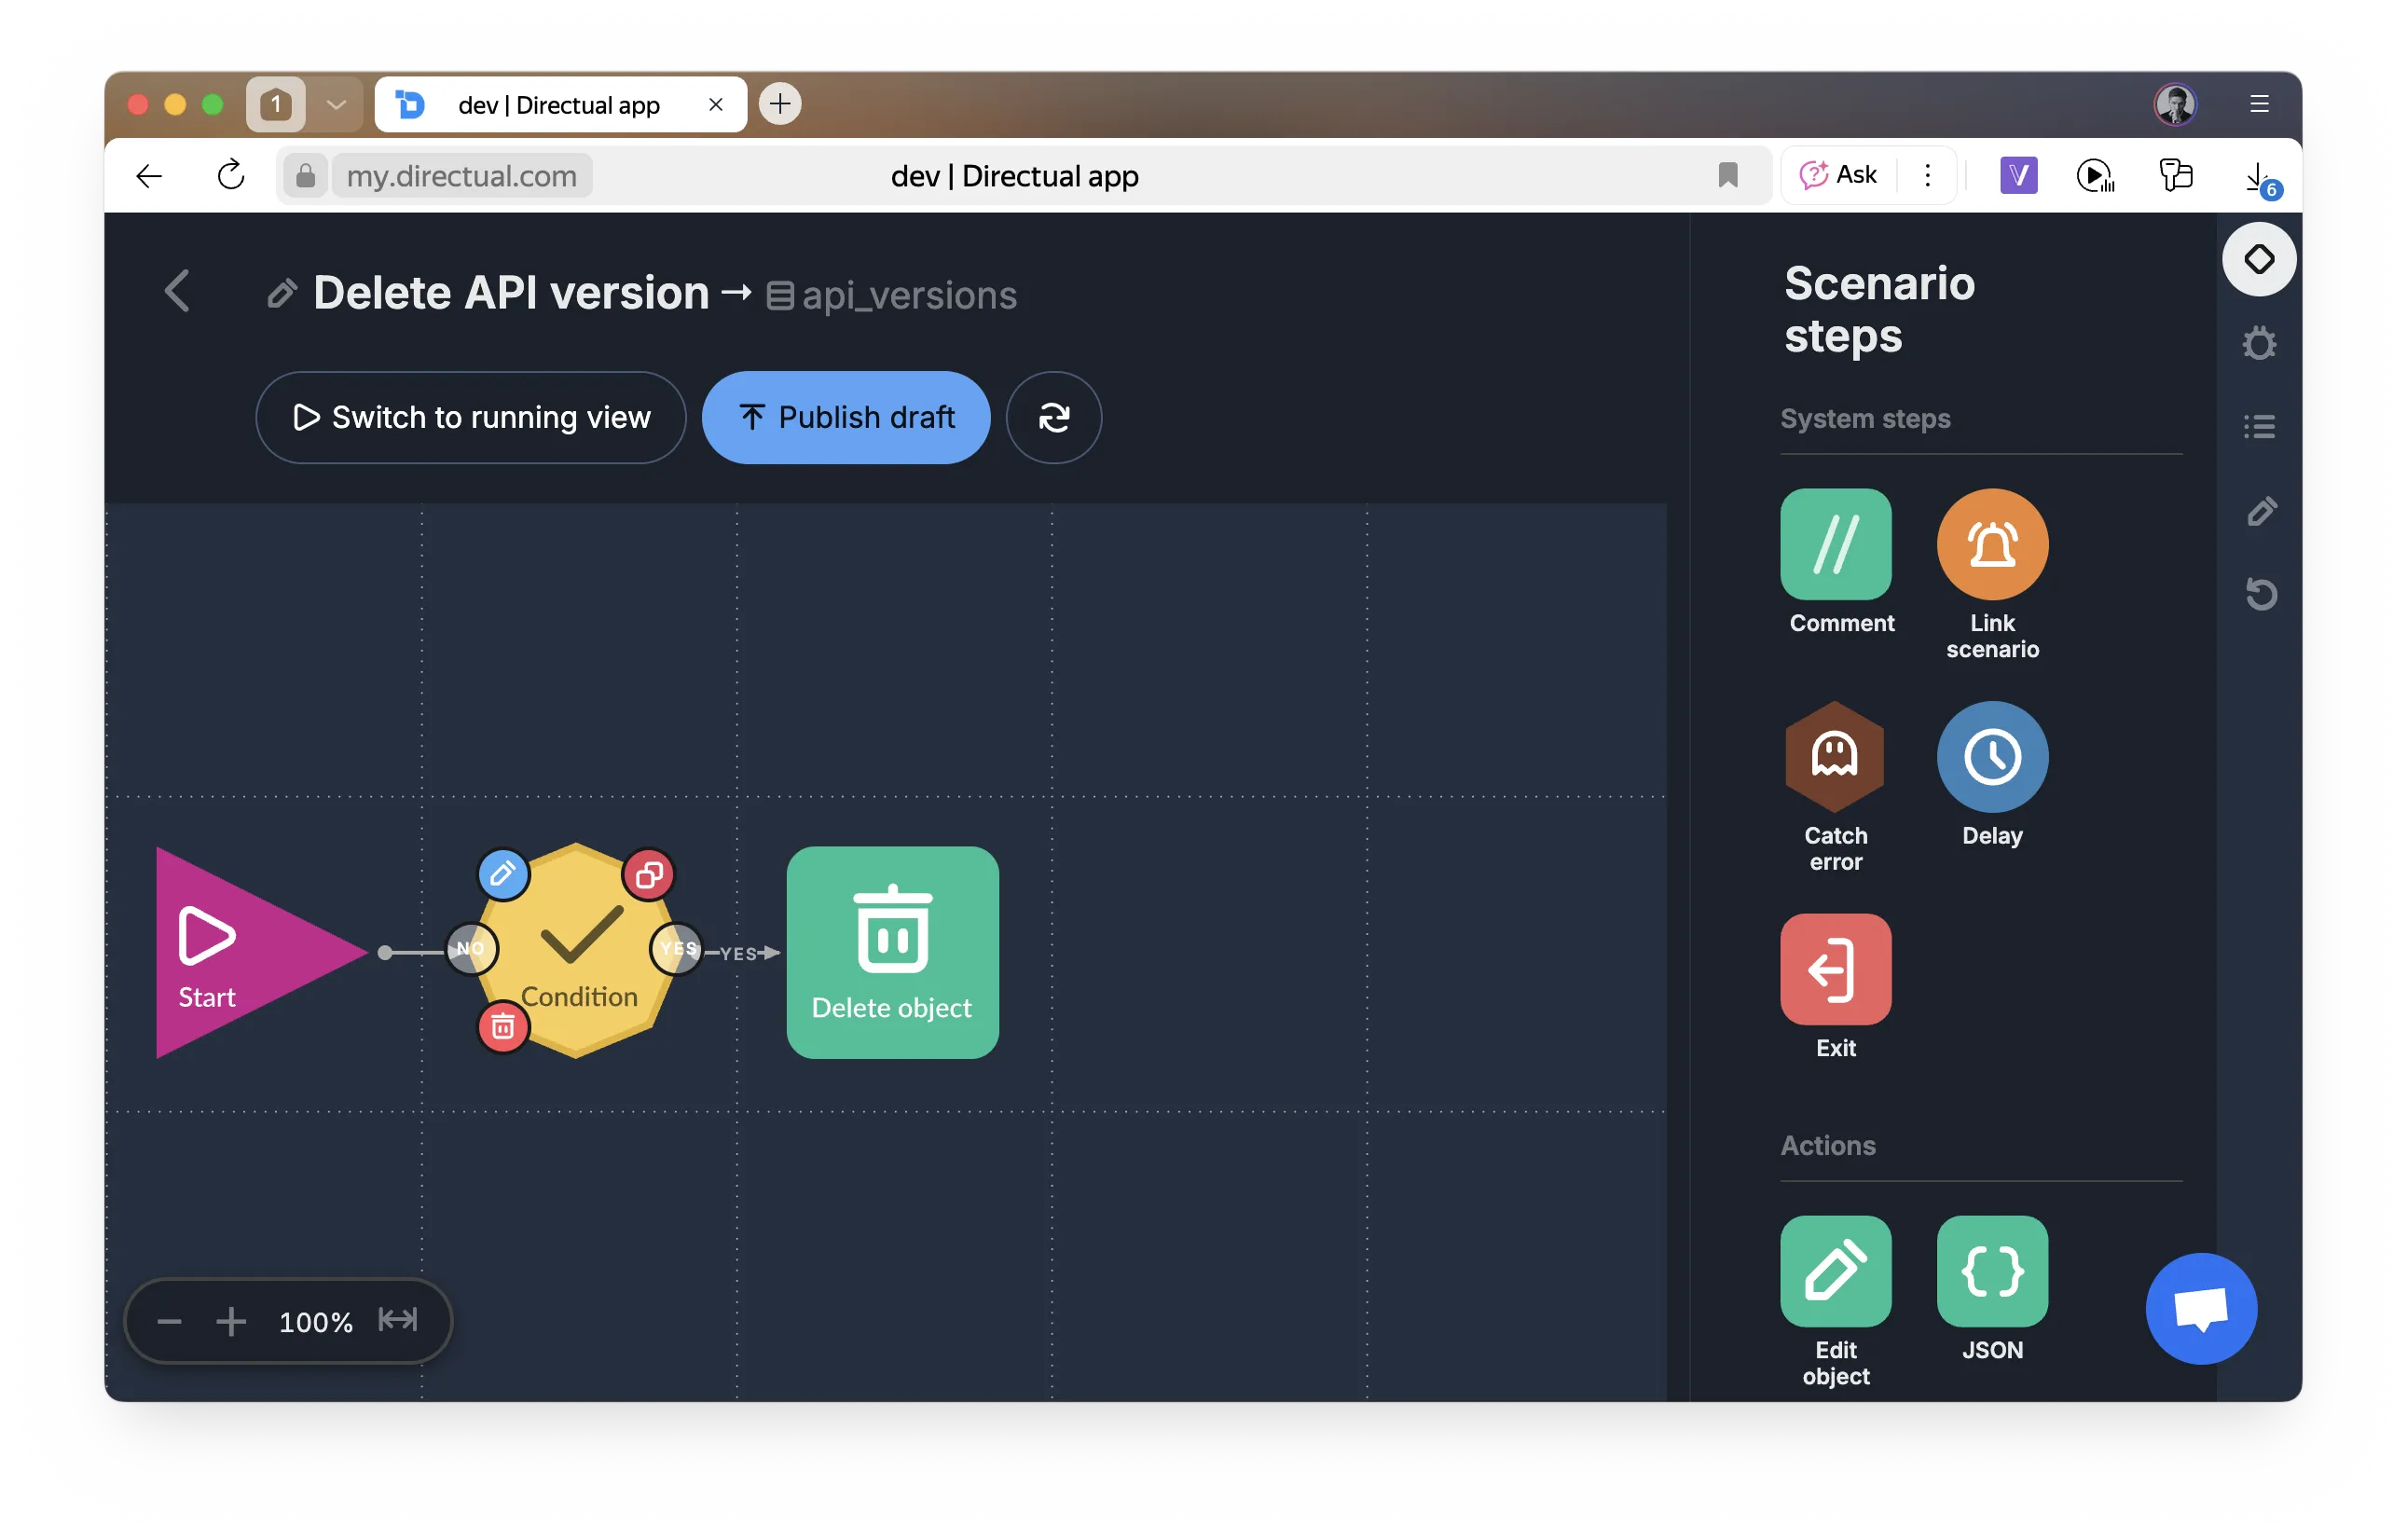This screenshot has height=1540, width=2407.
Task: Click the duplicate icon on Condition node
Action: tap(649, 875)
